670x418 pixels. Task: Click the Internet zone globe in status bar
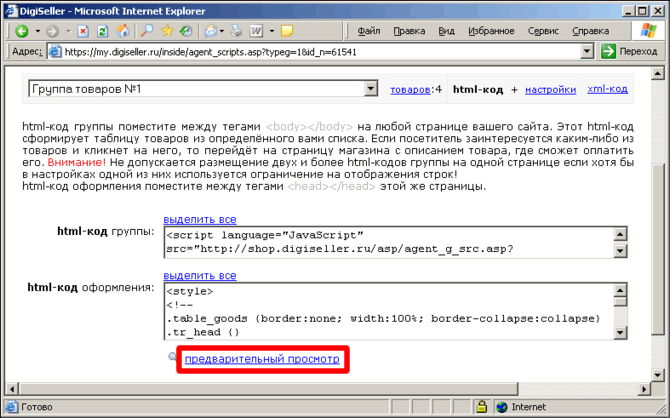pos(502,407)
